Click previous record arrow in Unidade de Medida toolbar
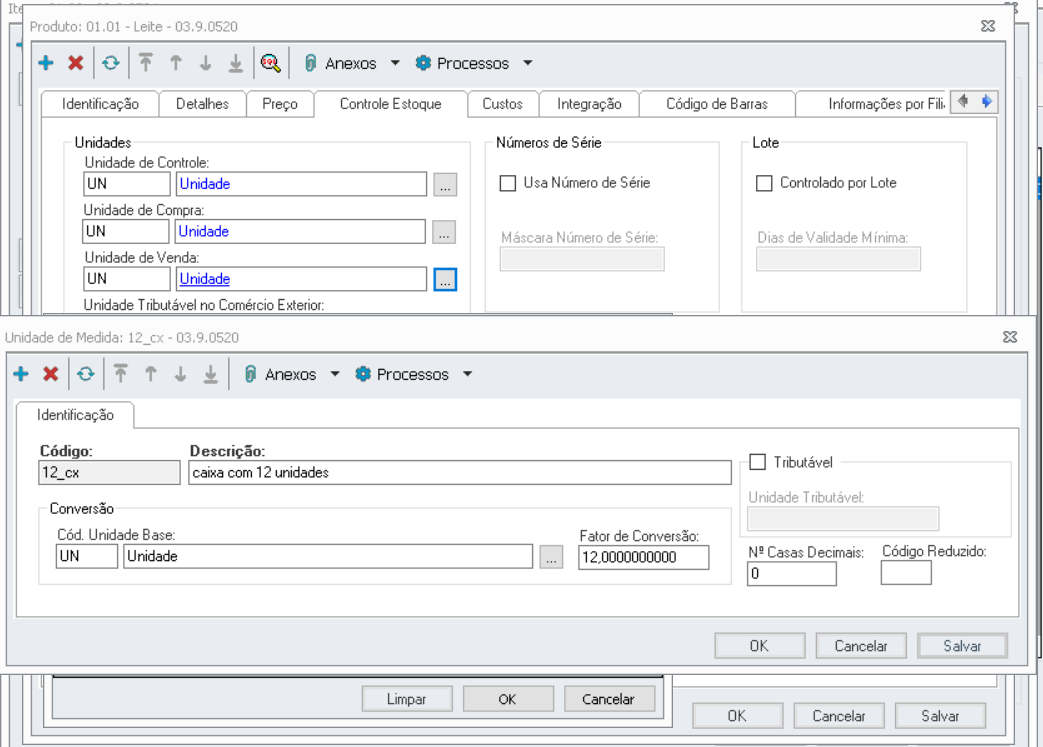 tap(150, 374)
